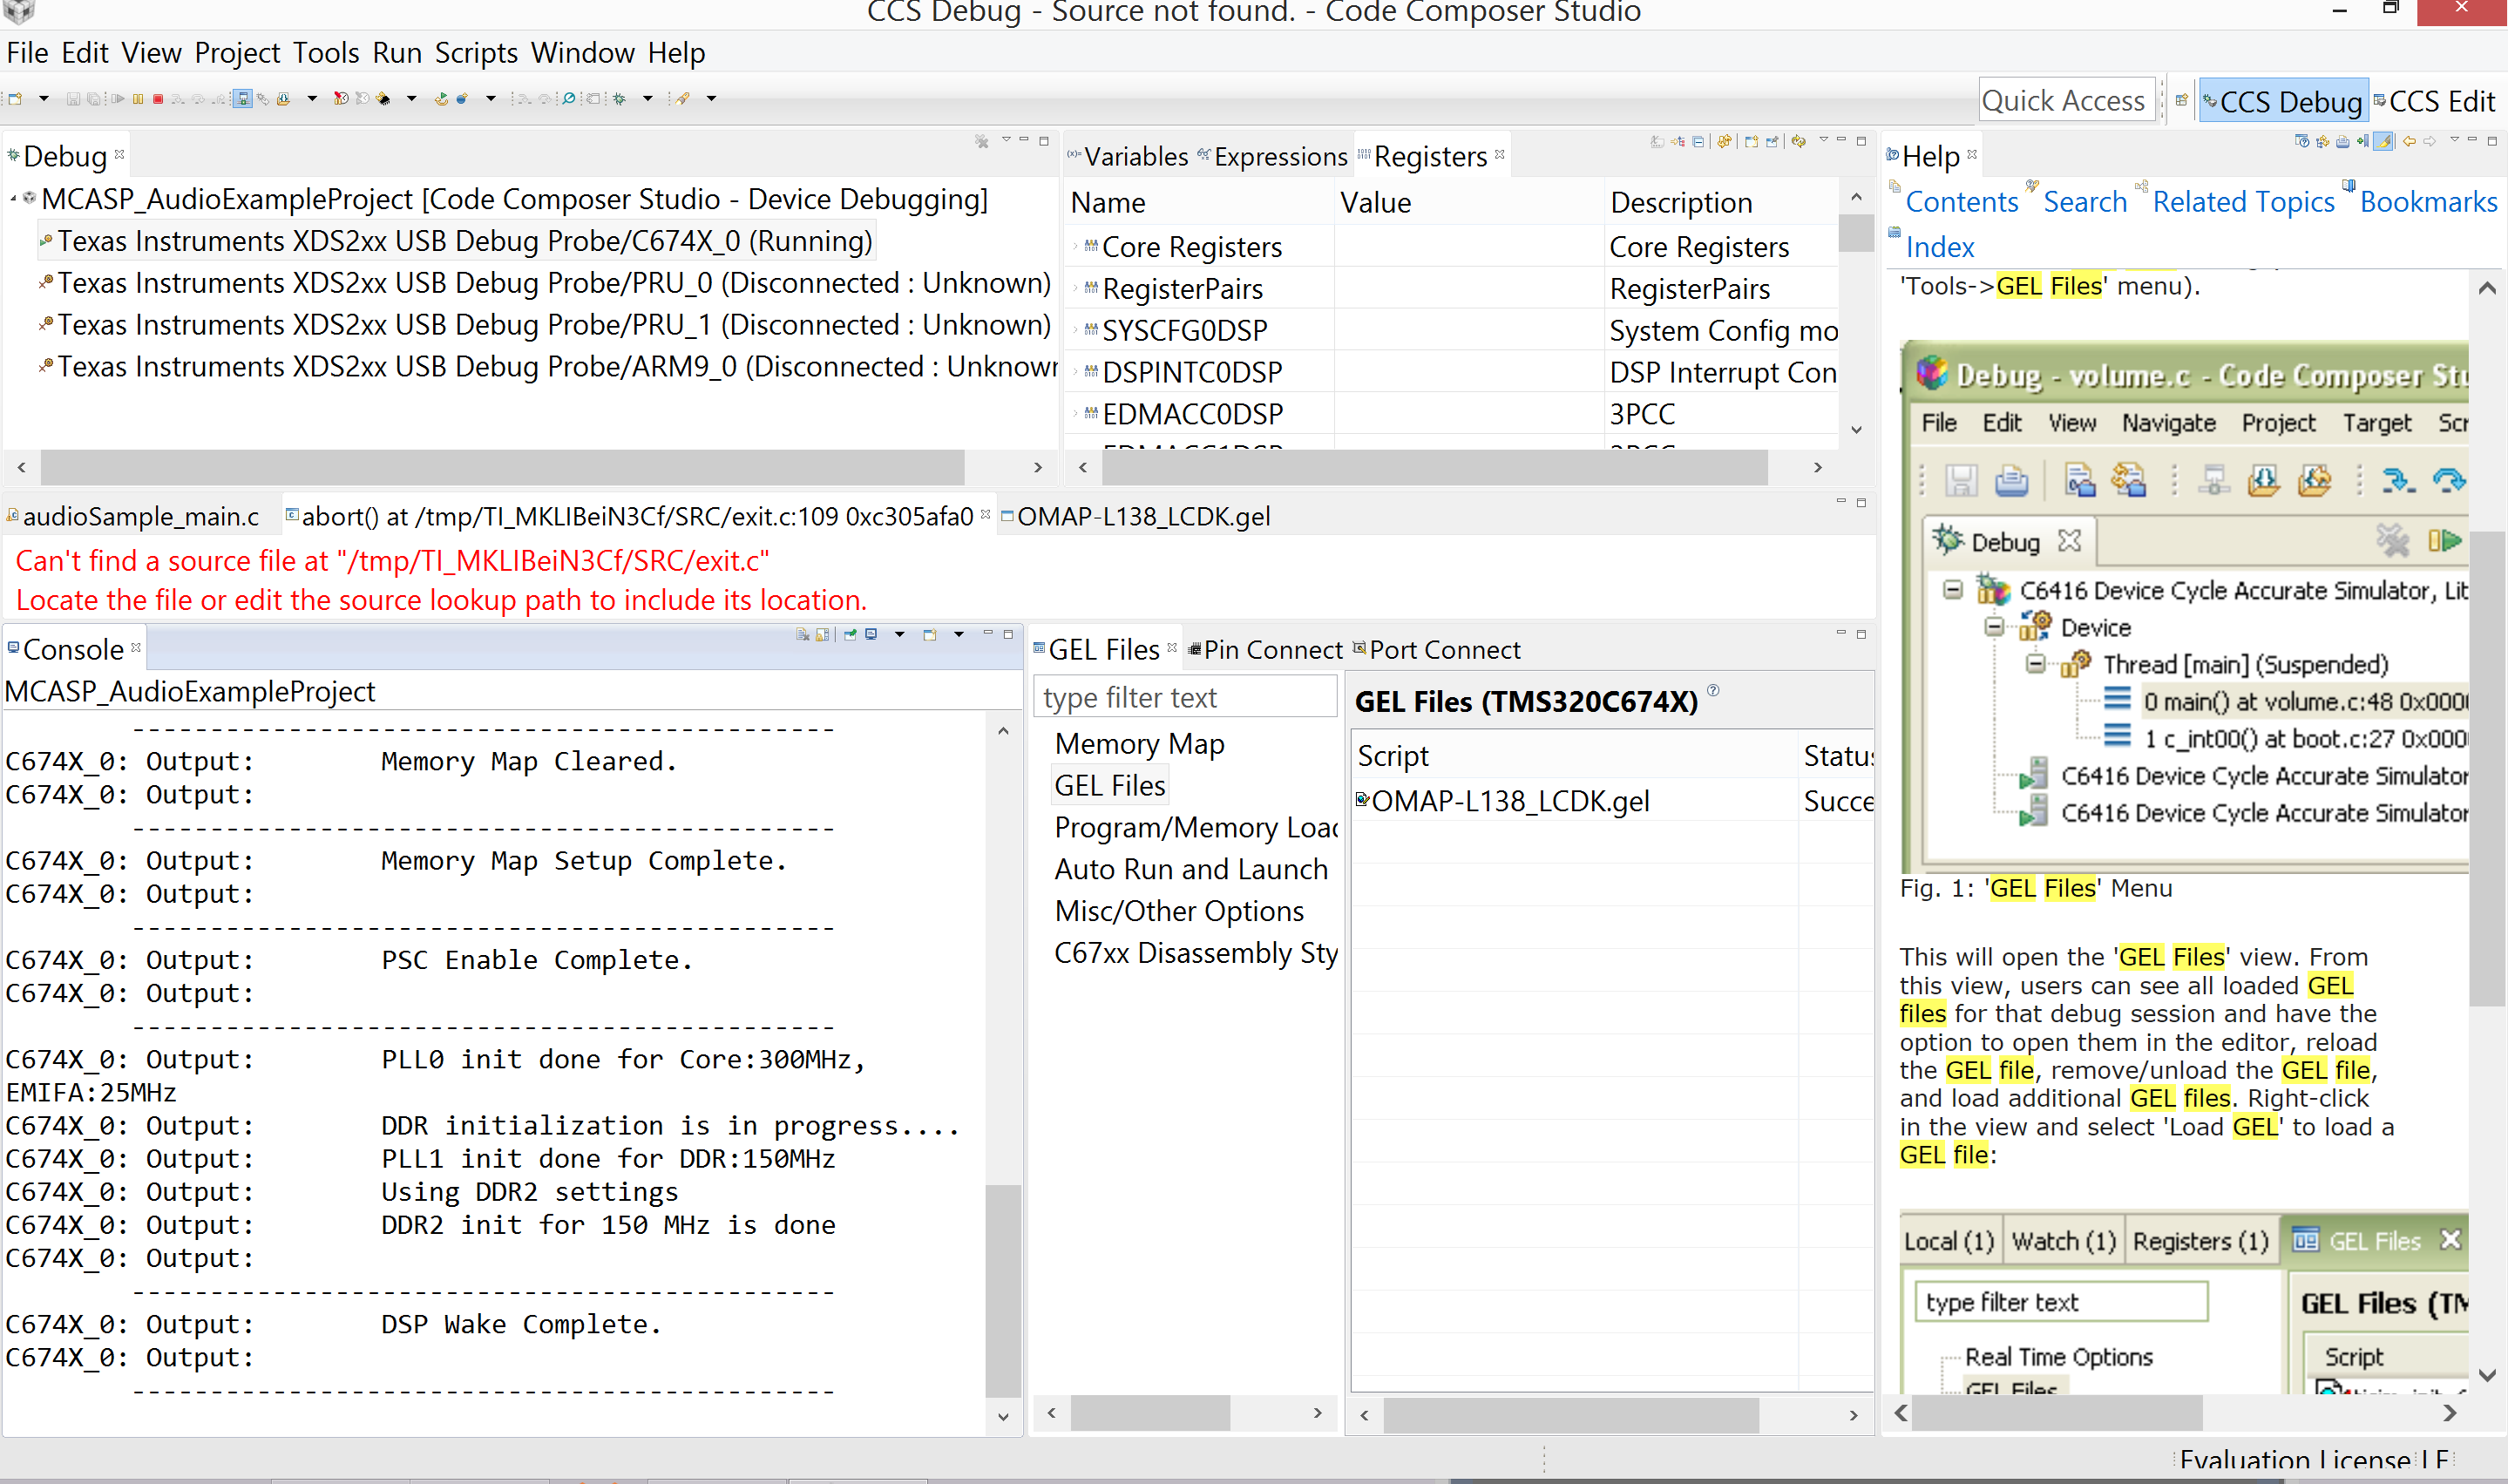Open the Project menu

pyautogui.click(x=237, y=52)
